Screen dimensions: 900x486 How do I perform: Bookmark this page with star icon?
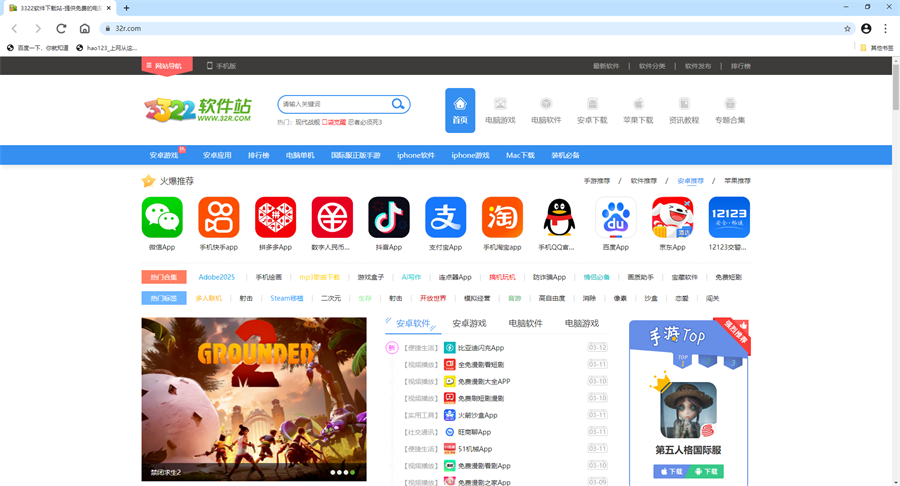847,28
